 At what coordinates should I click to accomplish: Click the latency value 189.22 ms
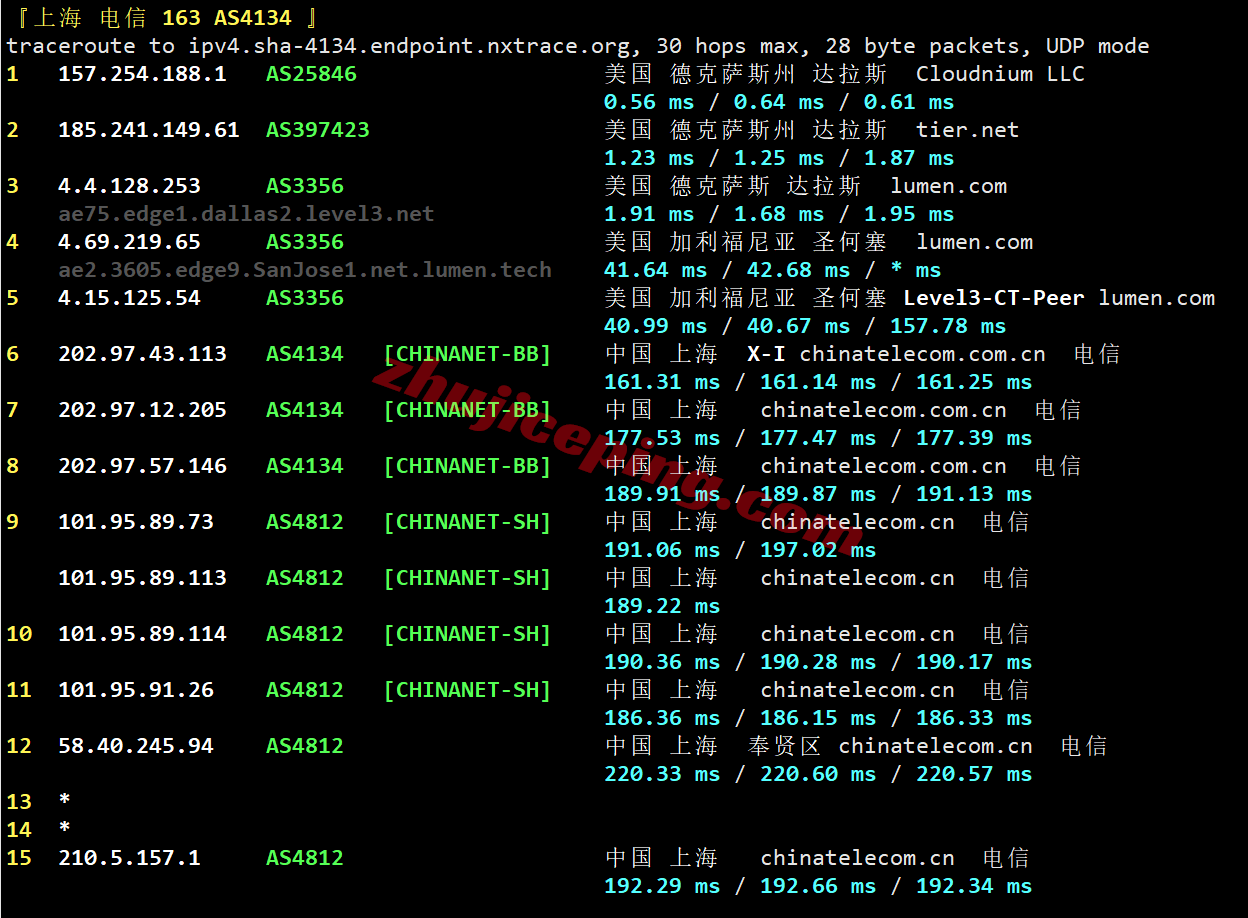point(662,606)
